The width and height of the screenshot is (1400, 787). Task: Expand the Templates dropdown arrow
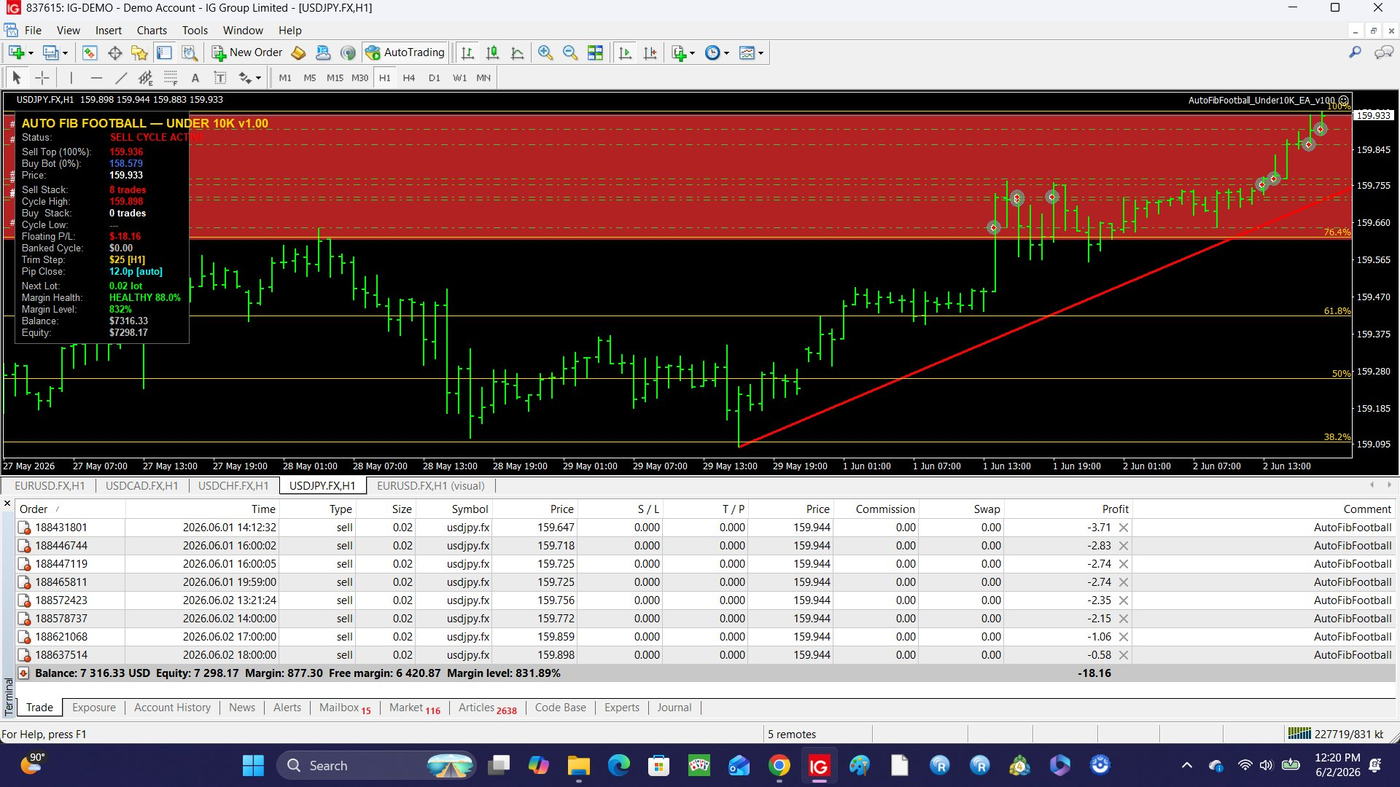[761, 53]
